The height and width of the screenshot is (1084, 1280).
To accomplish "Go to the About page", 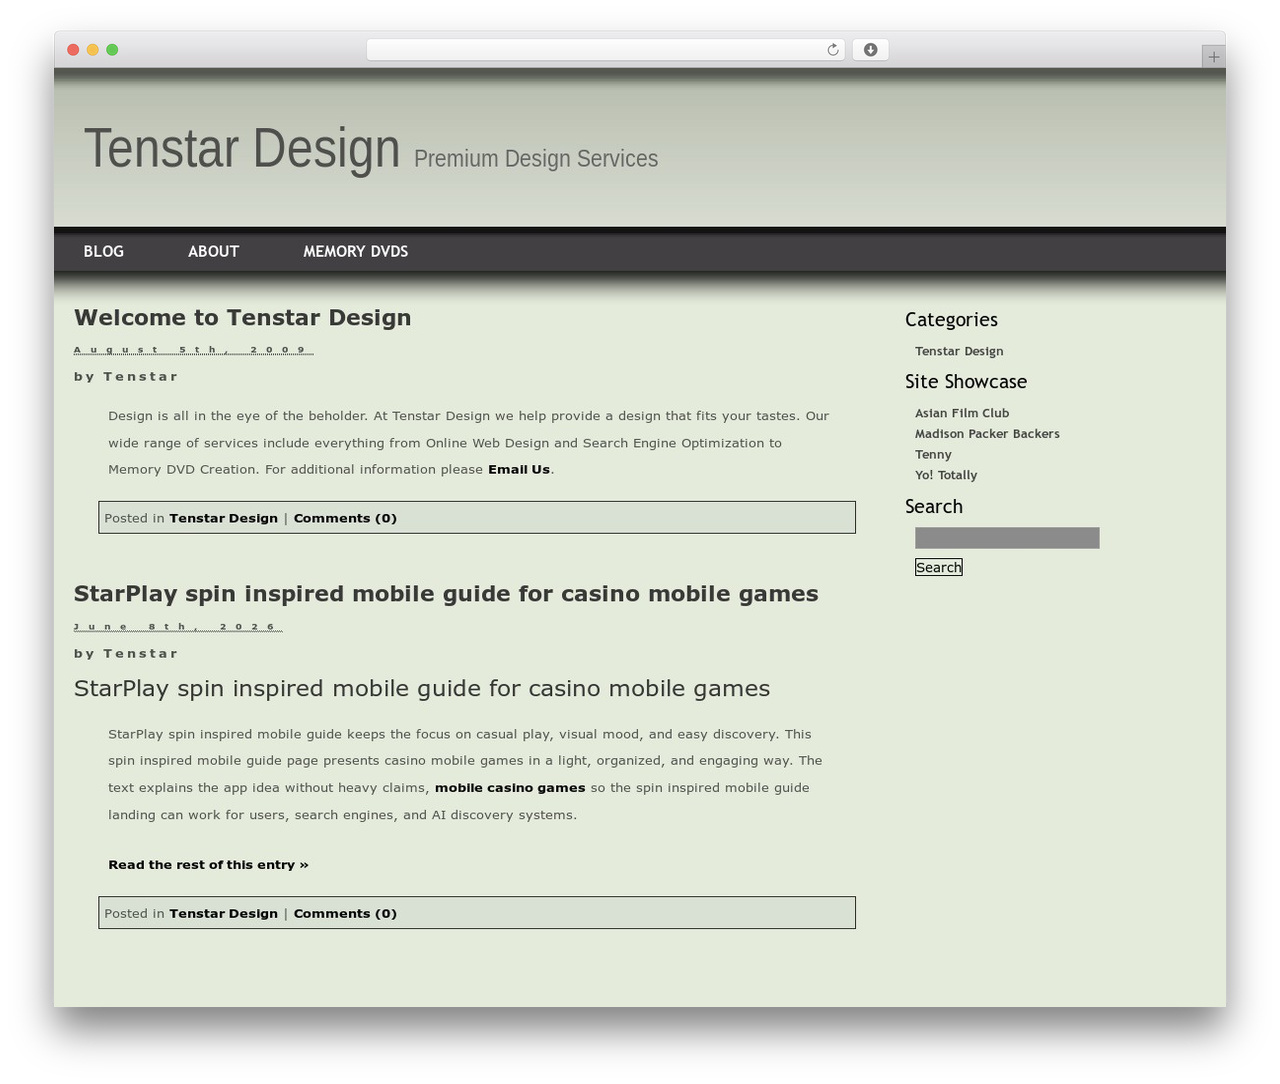I will point(213,251).
